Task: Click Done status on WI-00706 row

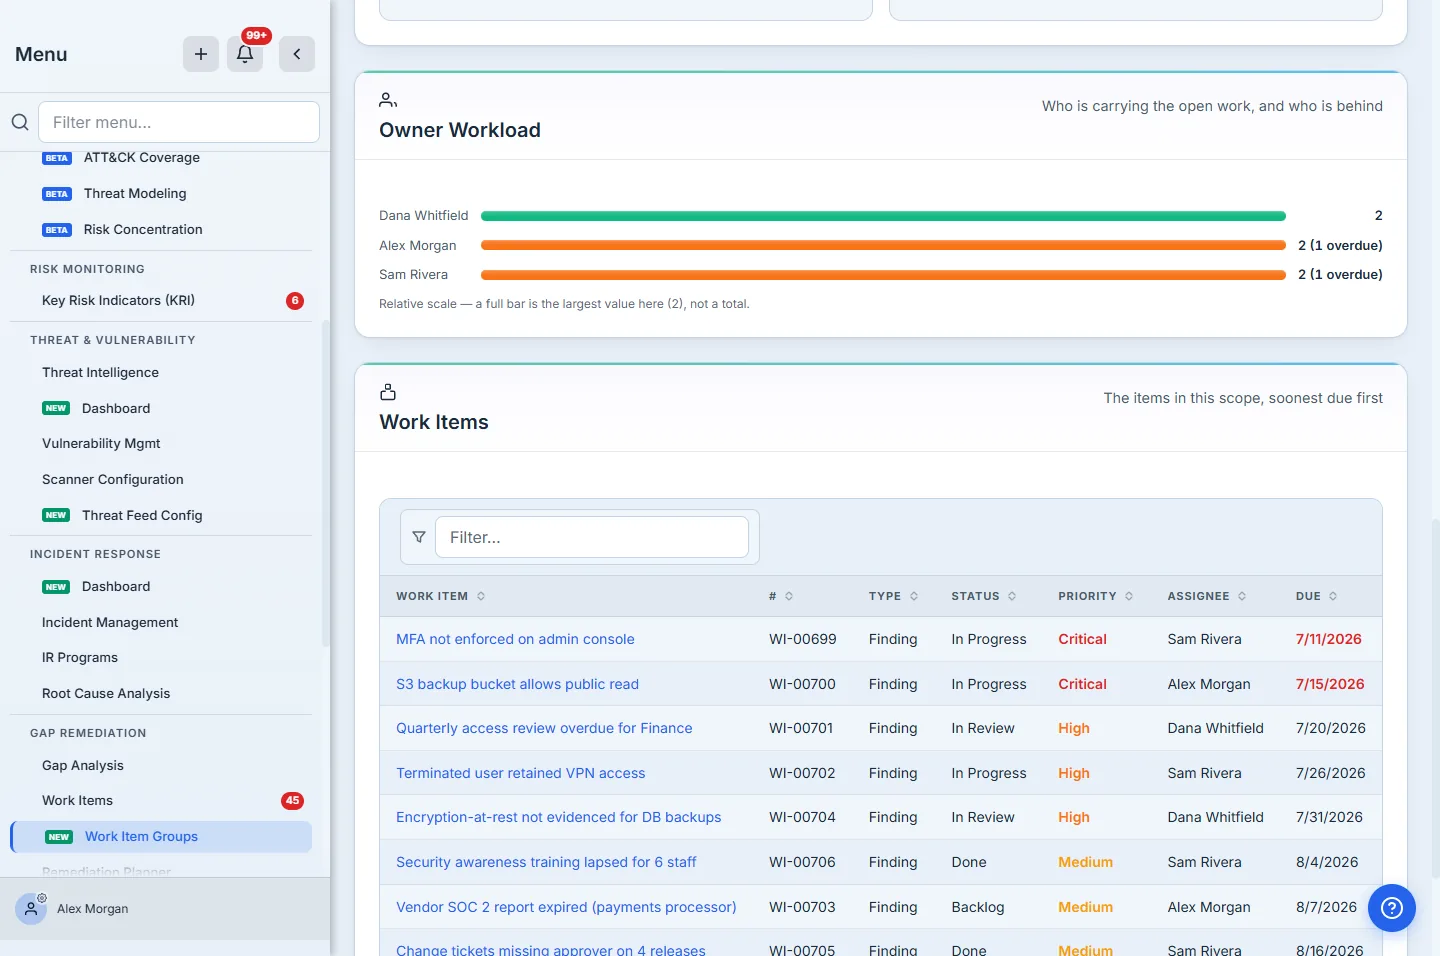Action: click(x=968, y=863)
